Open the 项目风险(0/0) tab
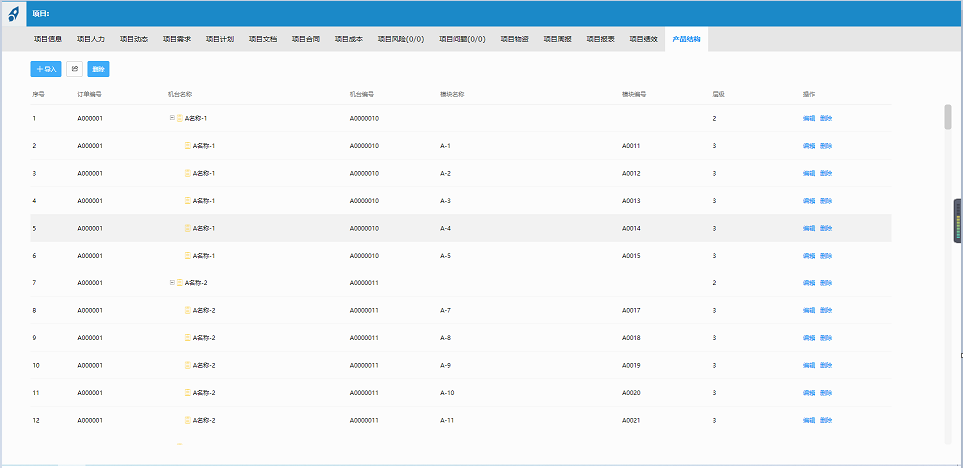963x468 pixels. pos(401,39)
